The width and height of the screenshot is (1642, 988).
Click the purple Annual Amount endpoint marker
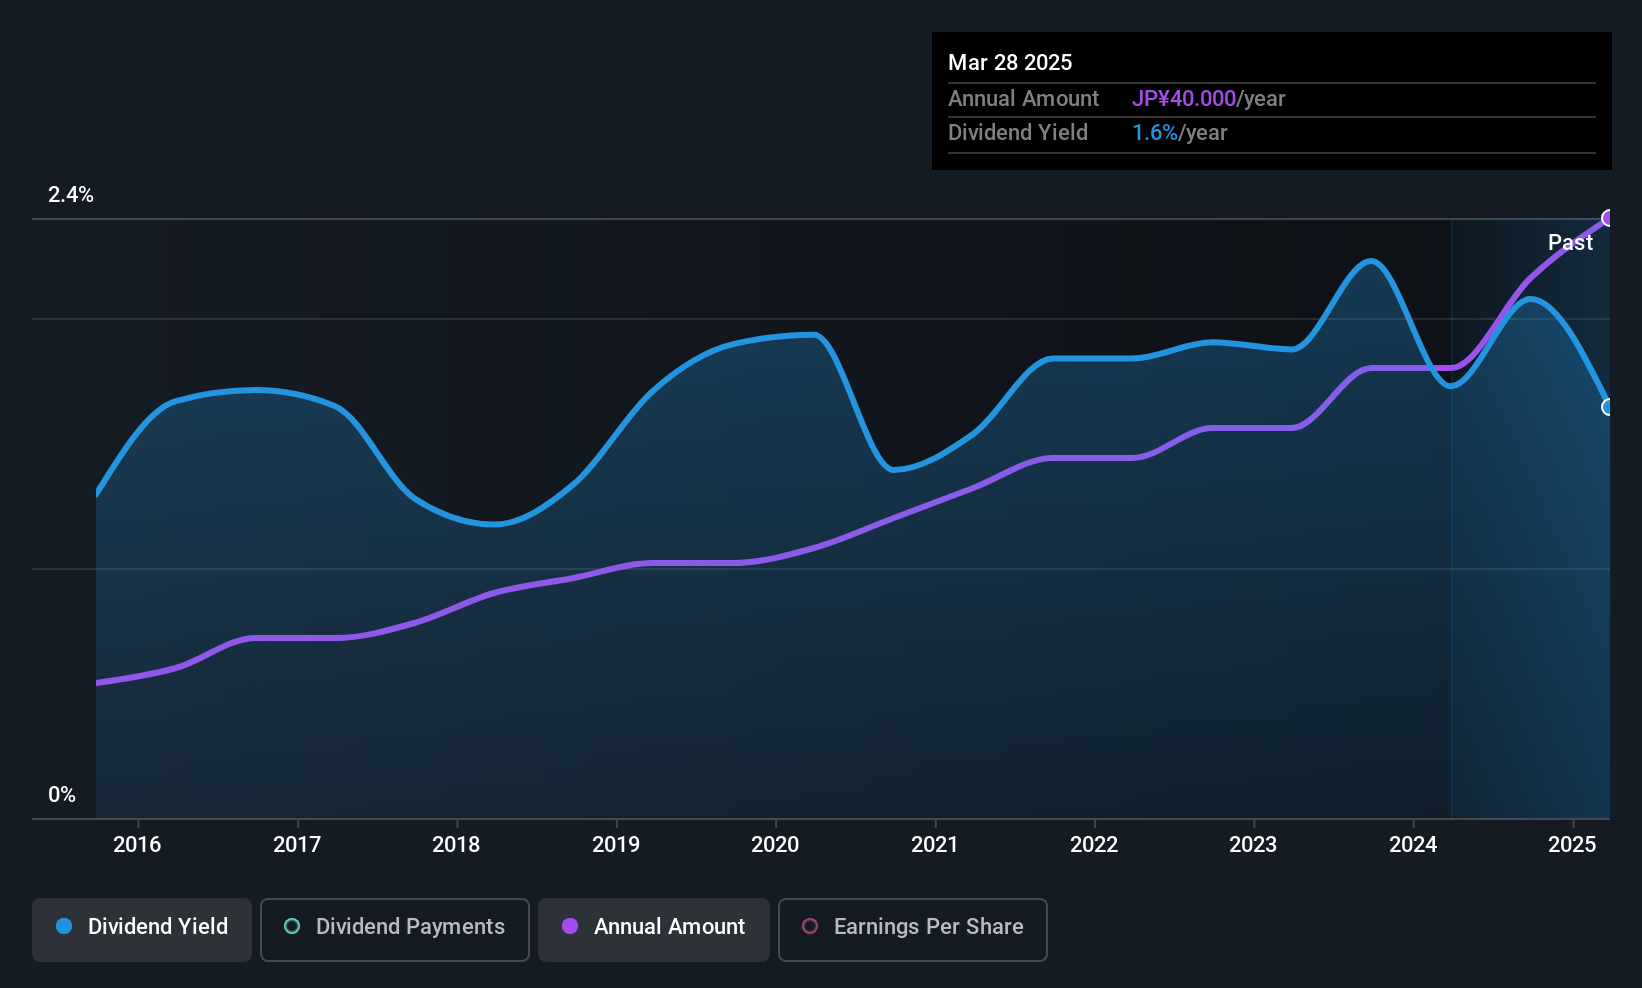[x=1608, y=218]
